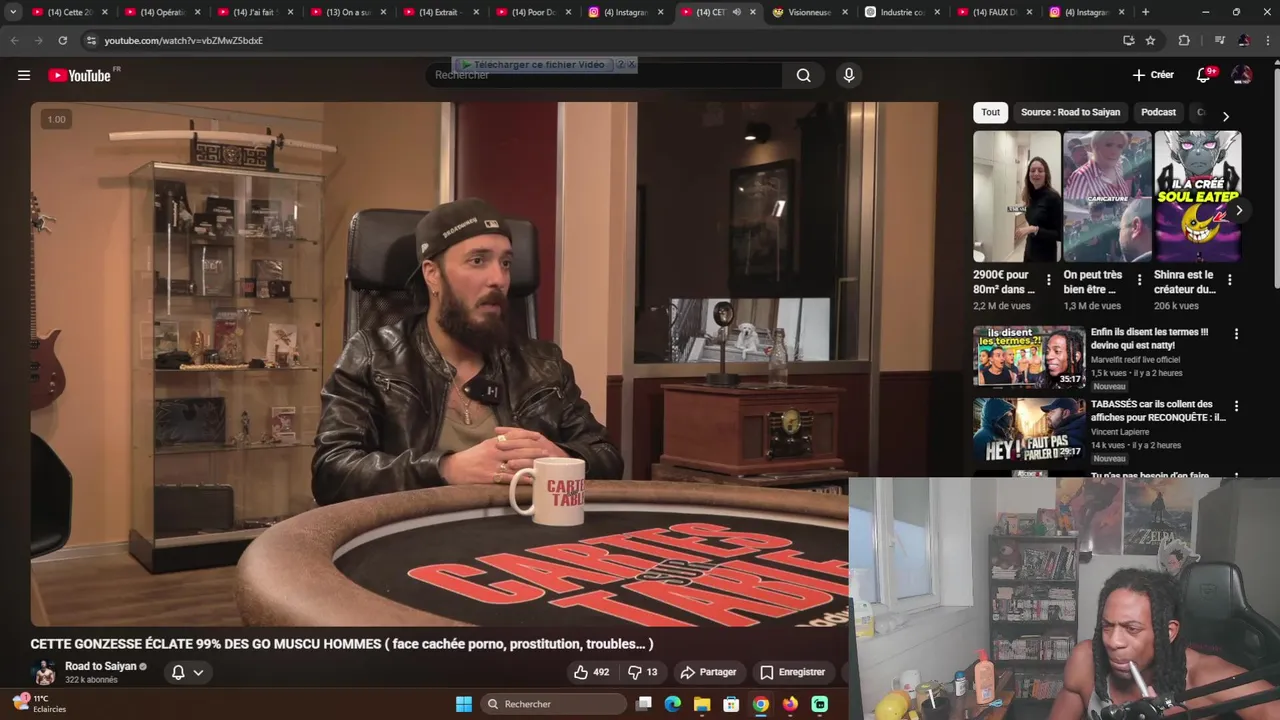Open options for the '2900€ pour 80m²' Short
The image size is (1280, 720).
pyautogui.click(x=1048, y=280)
